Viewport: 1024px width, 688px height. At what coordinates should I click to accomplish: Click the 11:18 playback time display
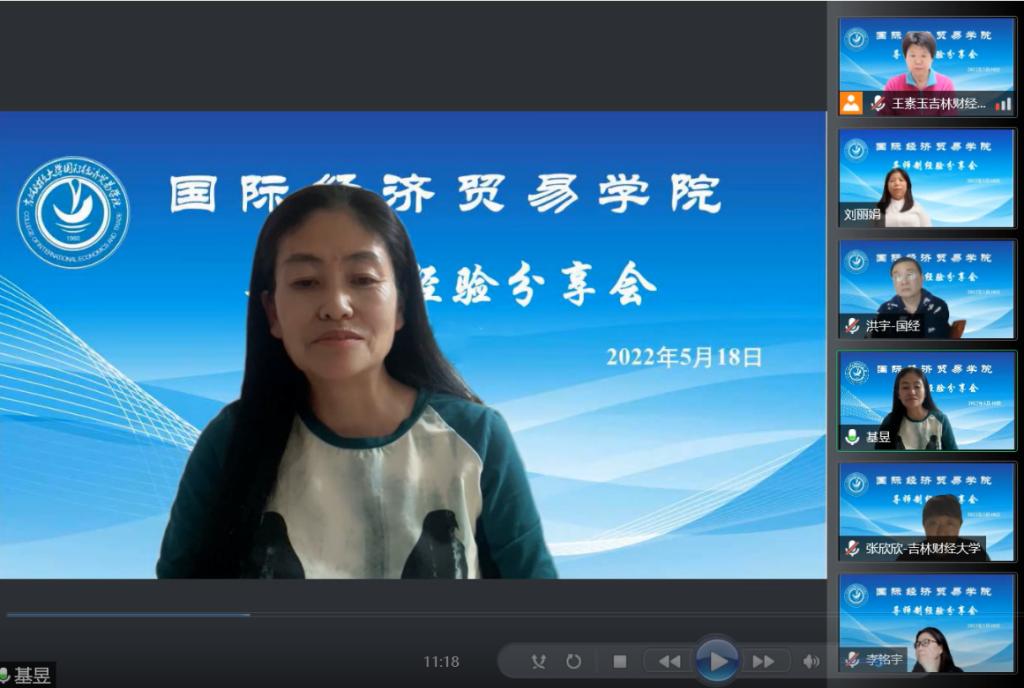click(x=441, y=661)
